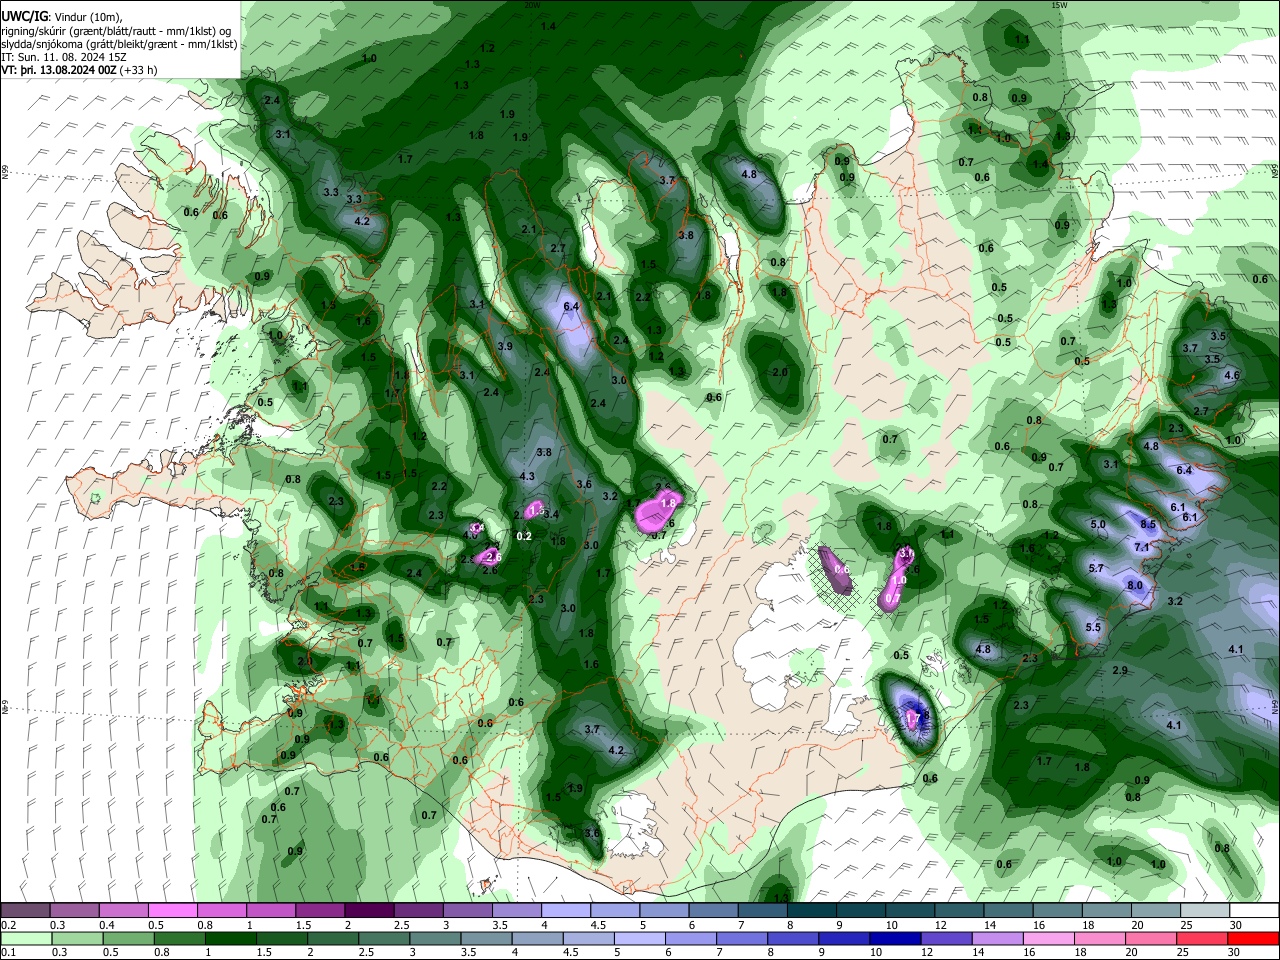Click the slydda/snjókoma legend description line
The image size is (1280, 960).
point(120,45)
